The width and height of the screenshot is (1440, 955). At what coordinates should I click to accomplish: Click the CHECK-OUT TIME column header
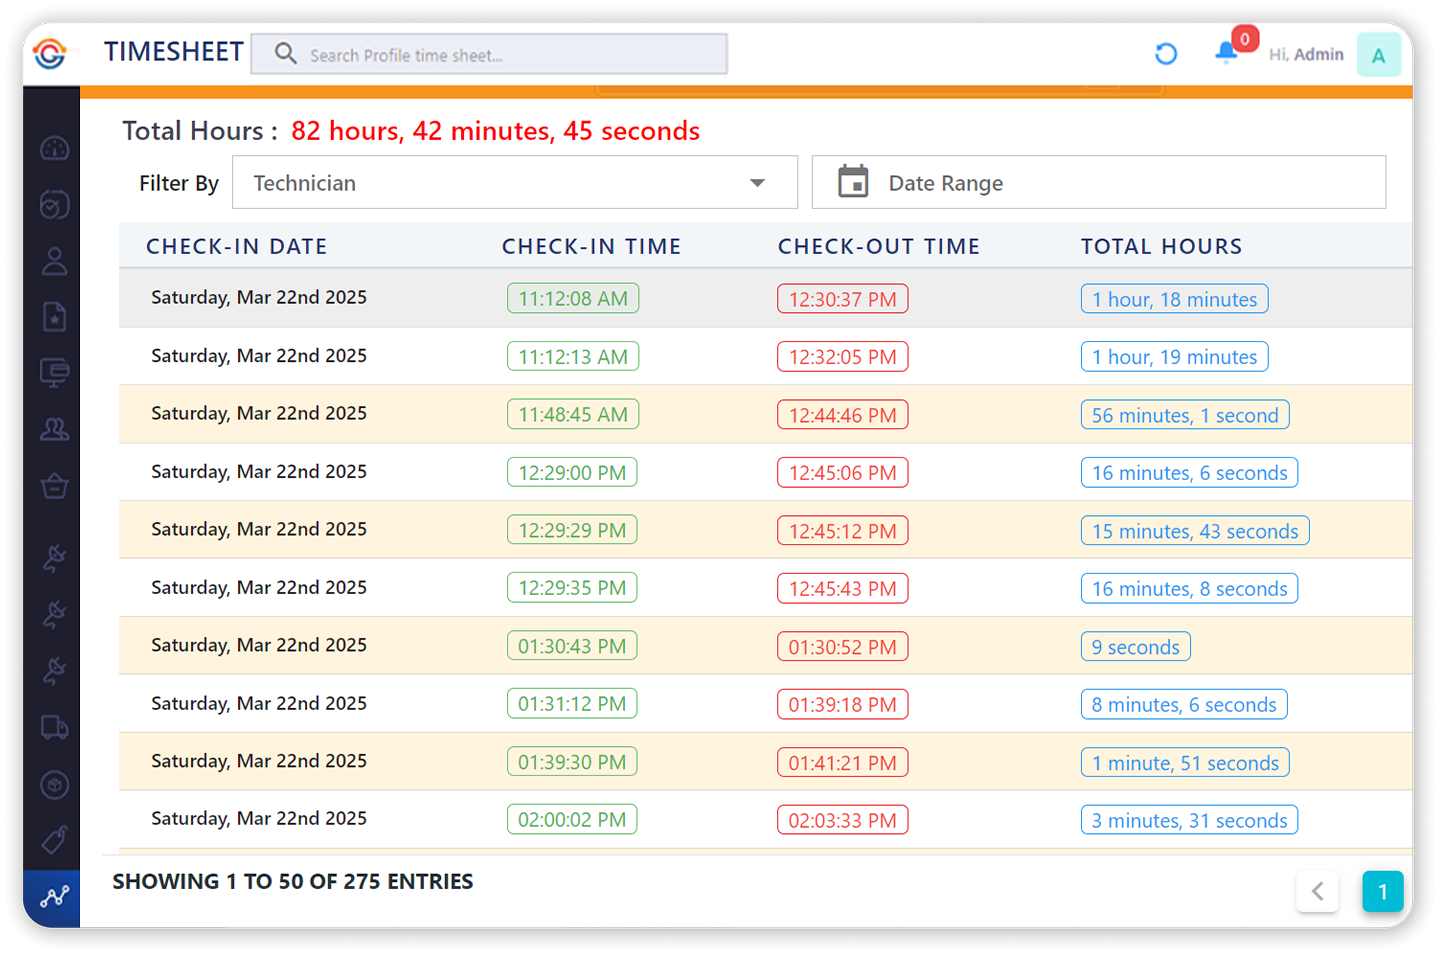[879, 246]
